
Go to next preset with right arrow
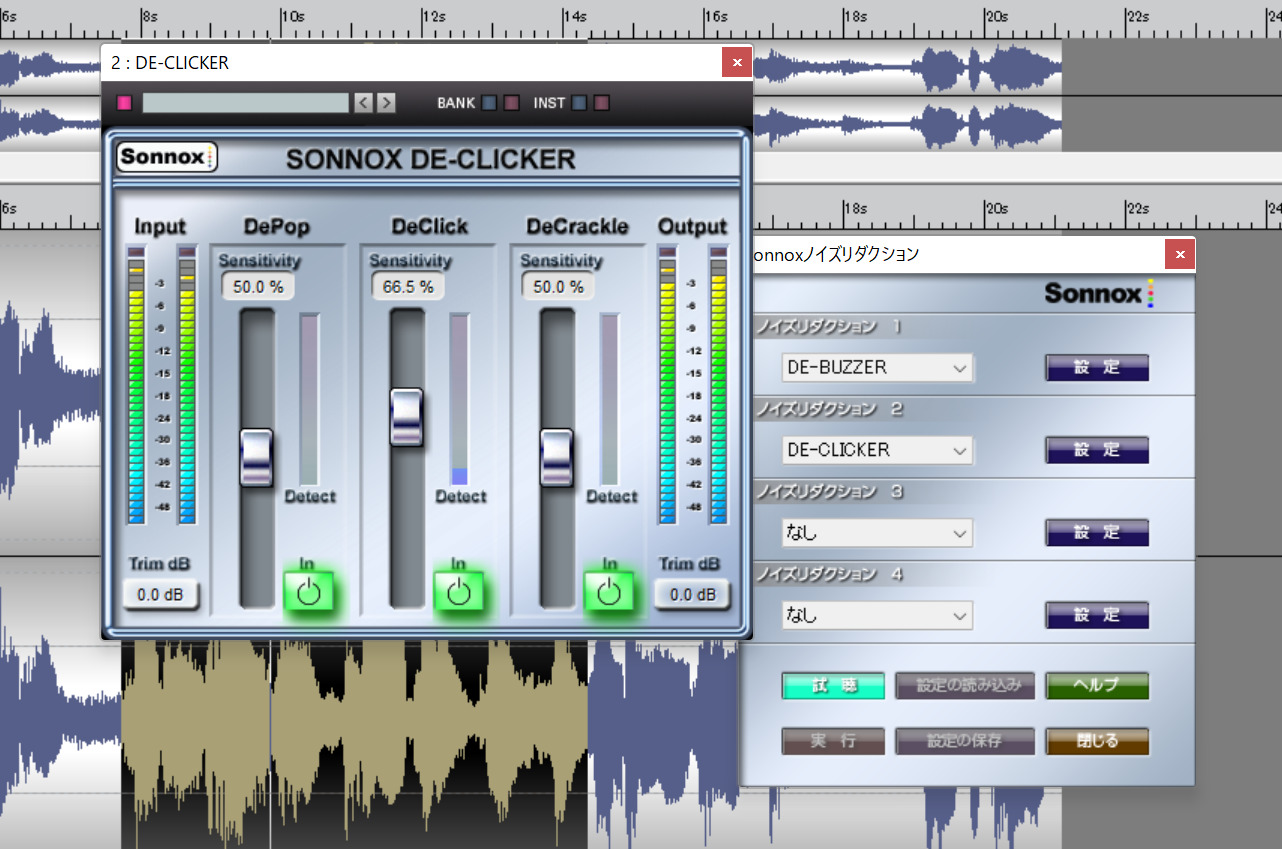click(386, 103)
